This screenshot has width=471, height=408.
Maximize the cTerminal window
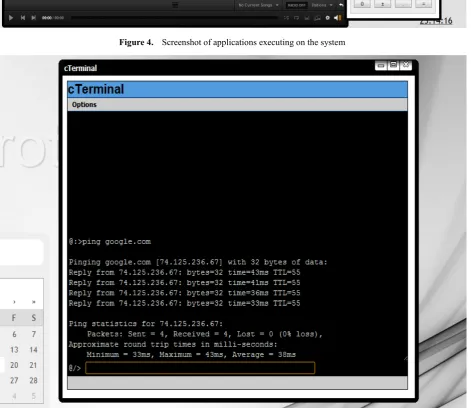click(393, 65)
